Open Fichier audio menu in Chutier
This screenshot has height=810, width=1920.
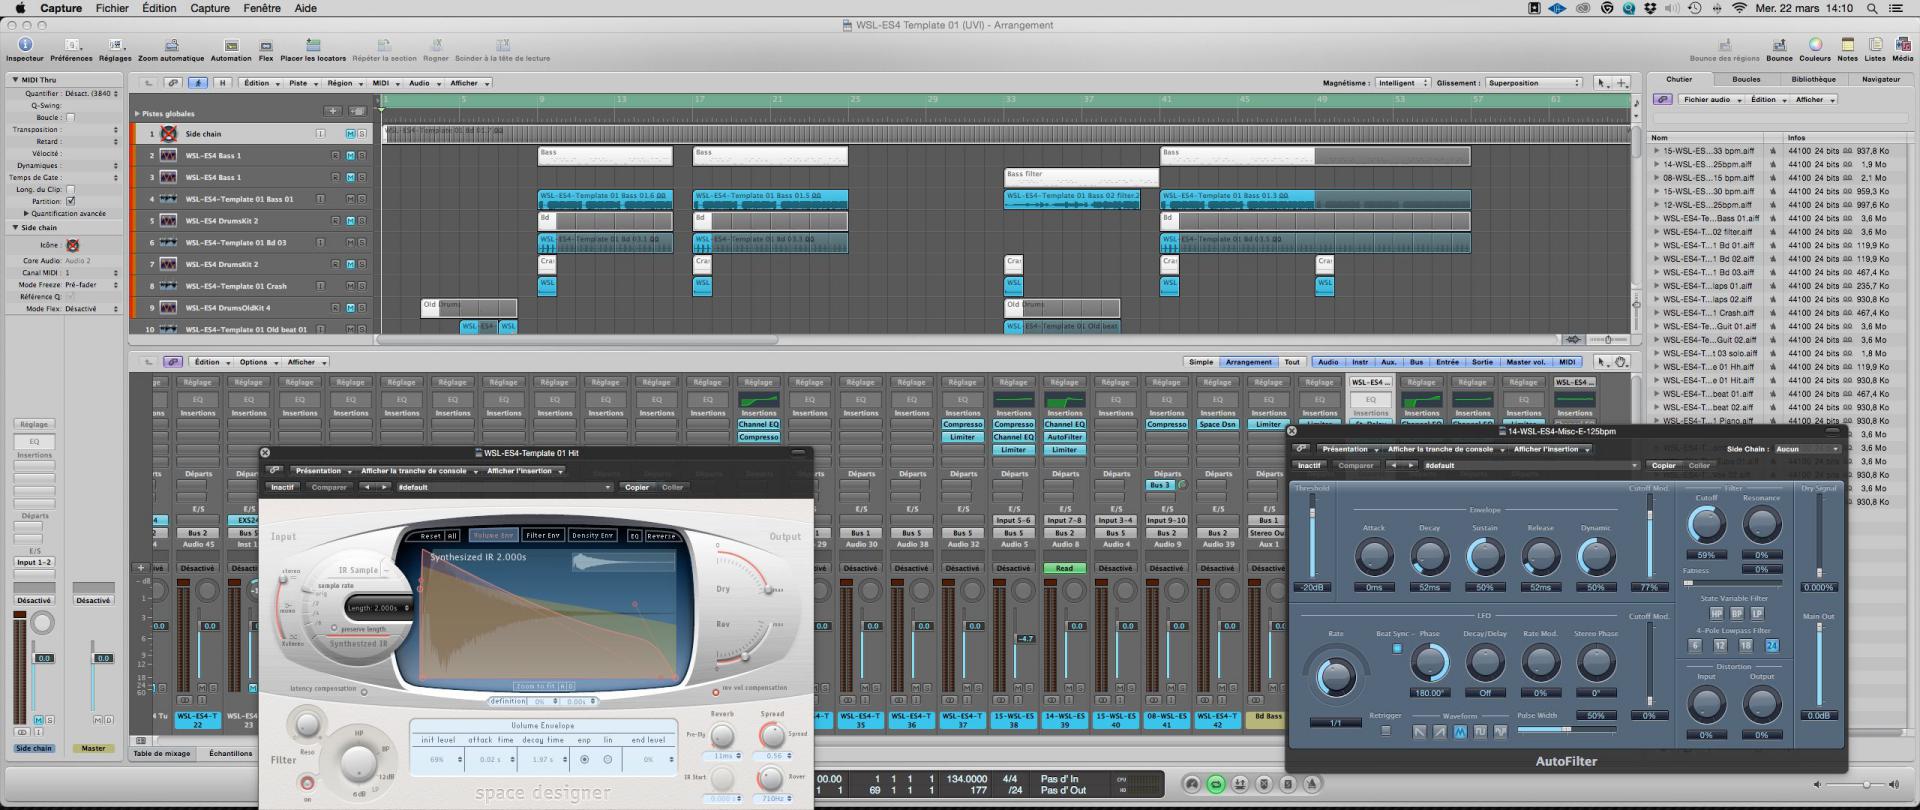pyautogui.click(x=1712, y=99)
